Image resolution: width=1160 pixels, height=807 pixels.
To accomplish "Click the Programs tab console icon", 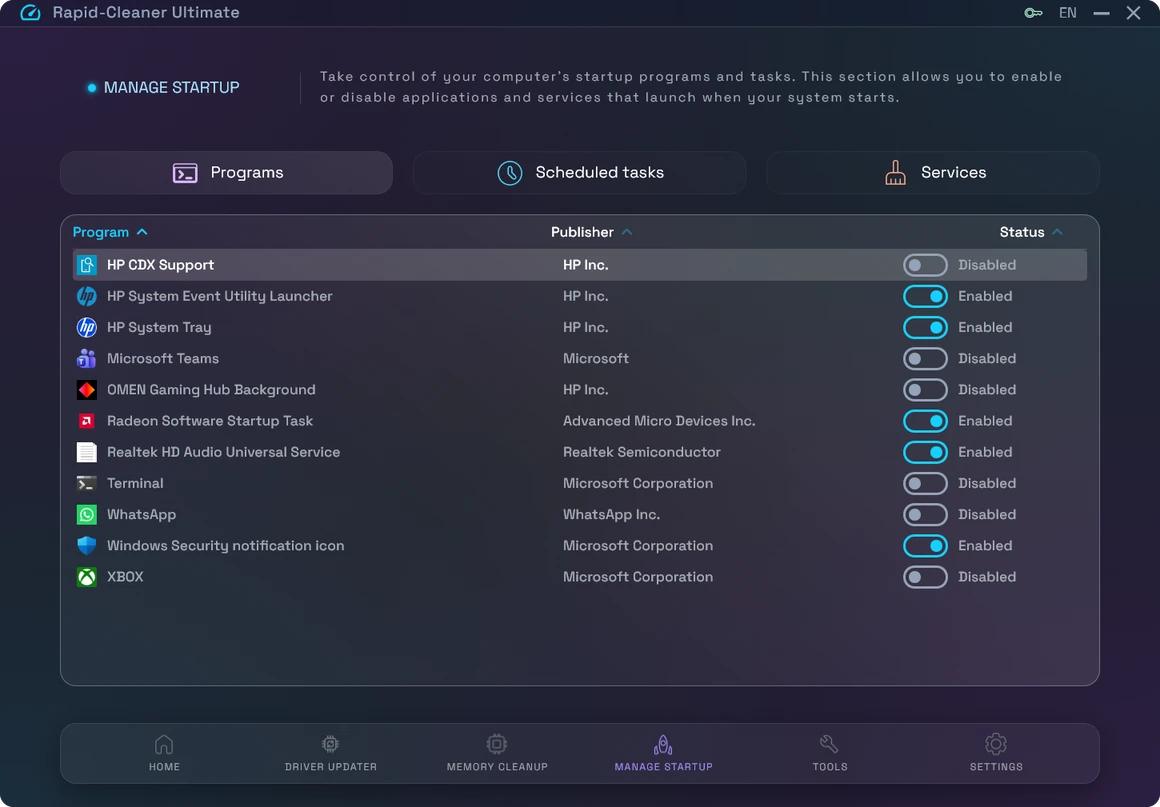I will pyautogui.click(x=185, y=172).
